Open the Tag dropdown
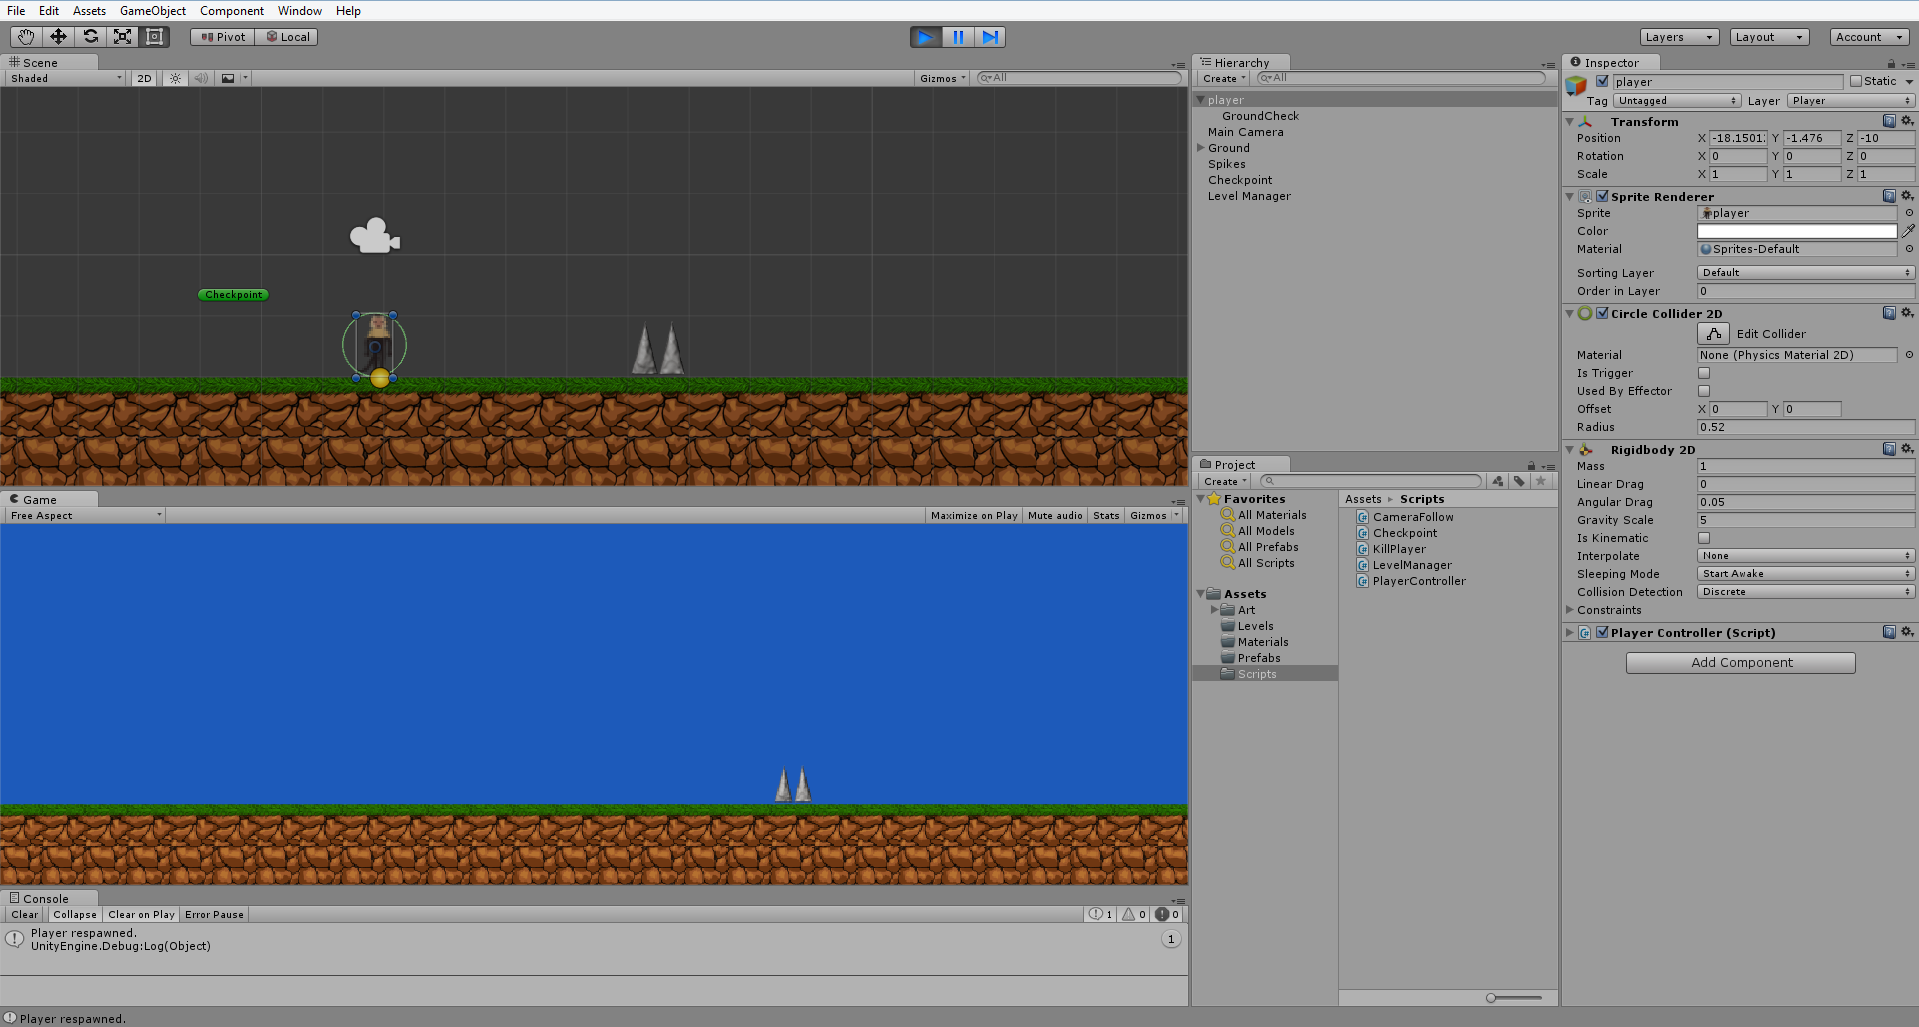This screenshot has height=1027, width=1919. 1676,101
